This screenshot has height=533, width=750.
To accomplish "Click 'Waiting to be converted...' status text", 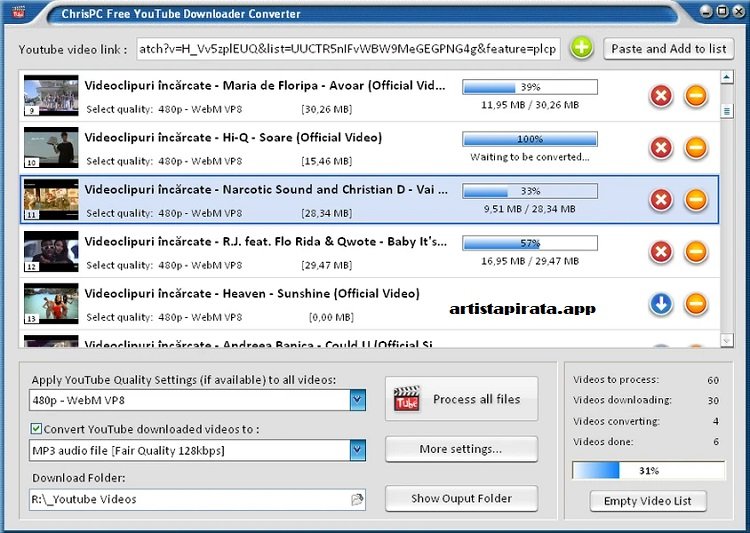I will [530, 157].
